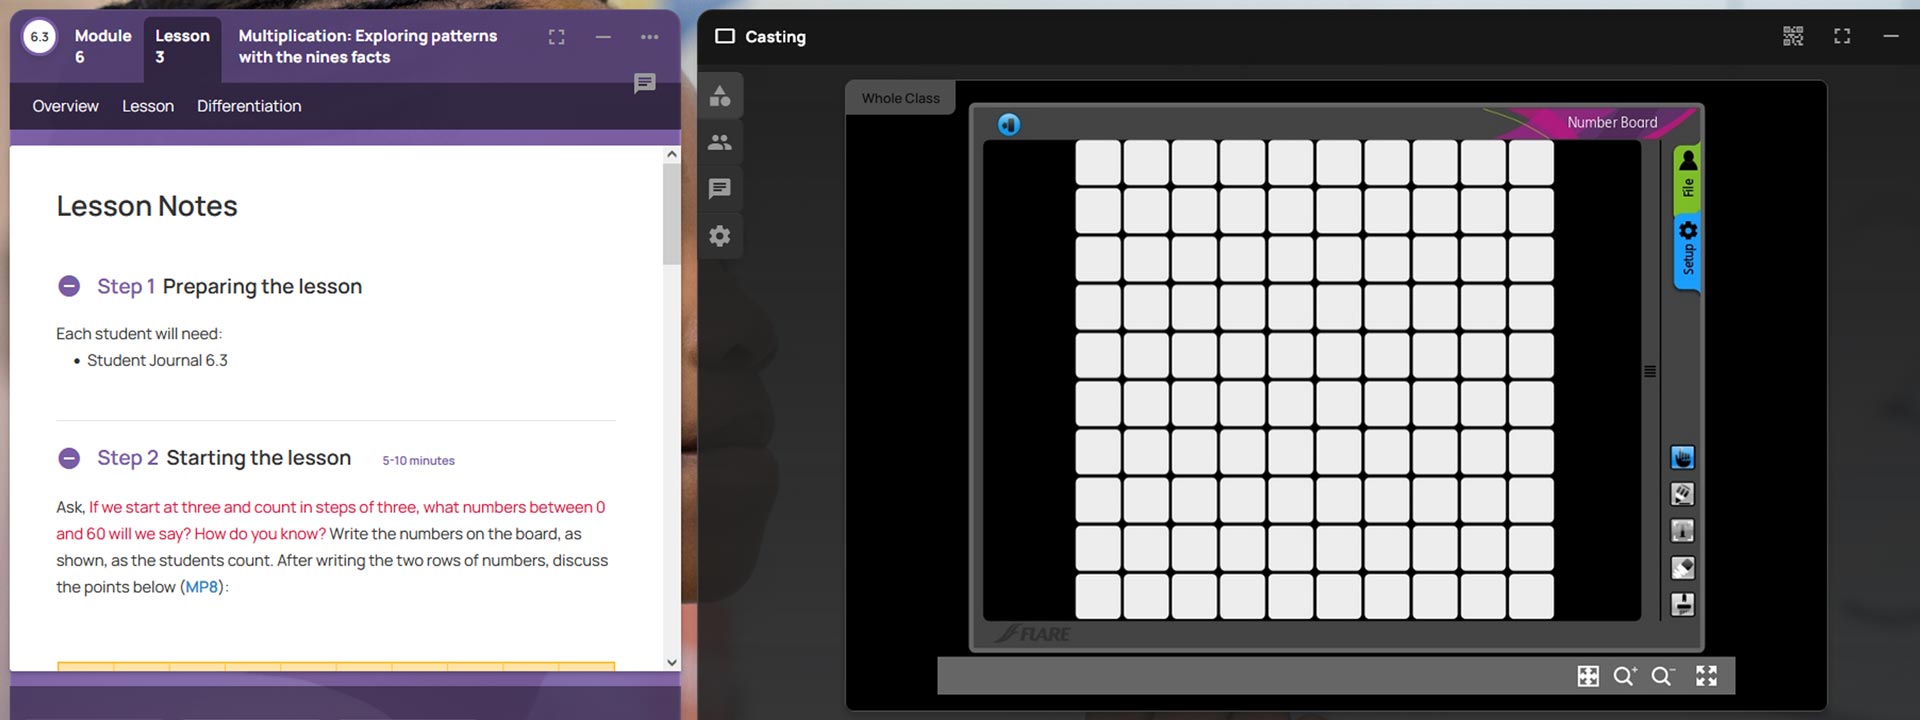
Task: Collapse Step 2 Starting the lesson
Action: point(69,458)
